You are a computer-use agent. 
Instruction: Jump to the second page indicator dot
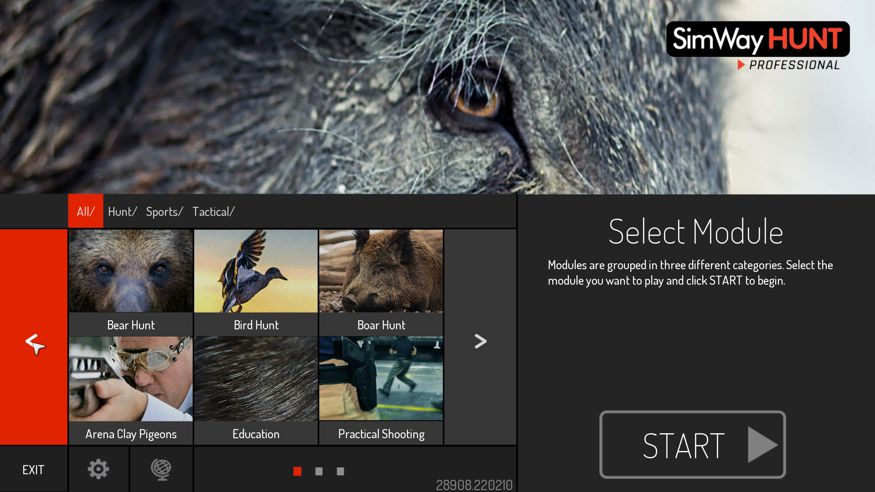[x=319, y=471]
